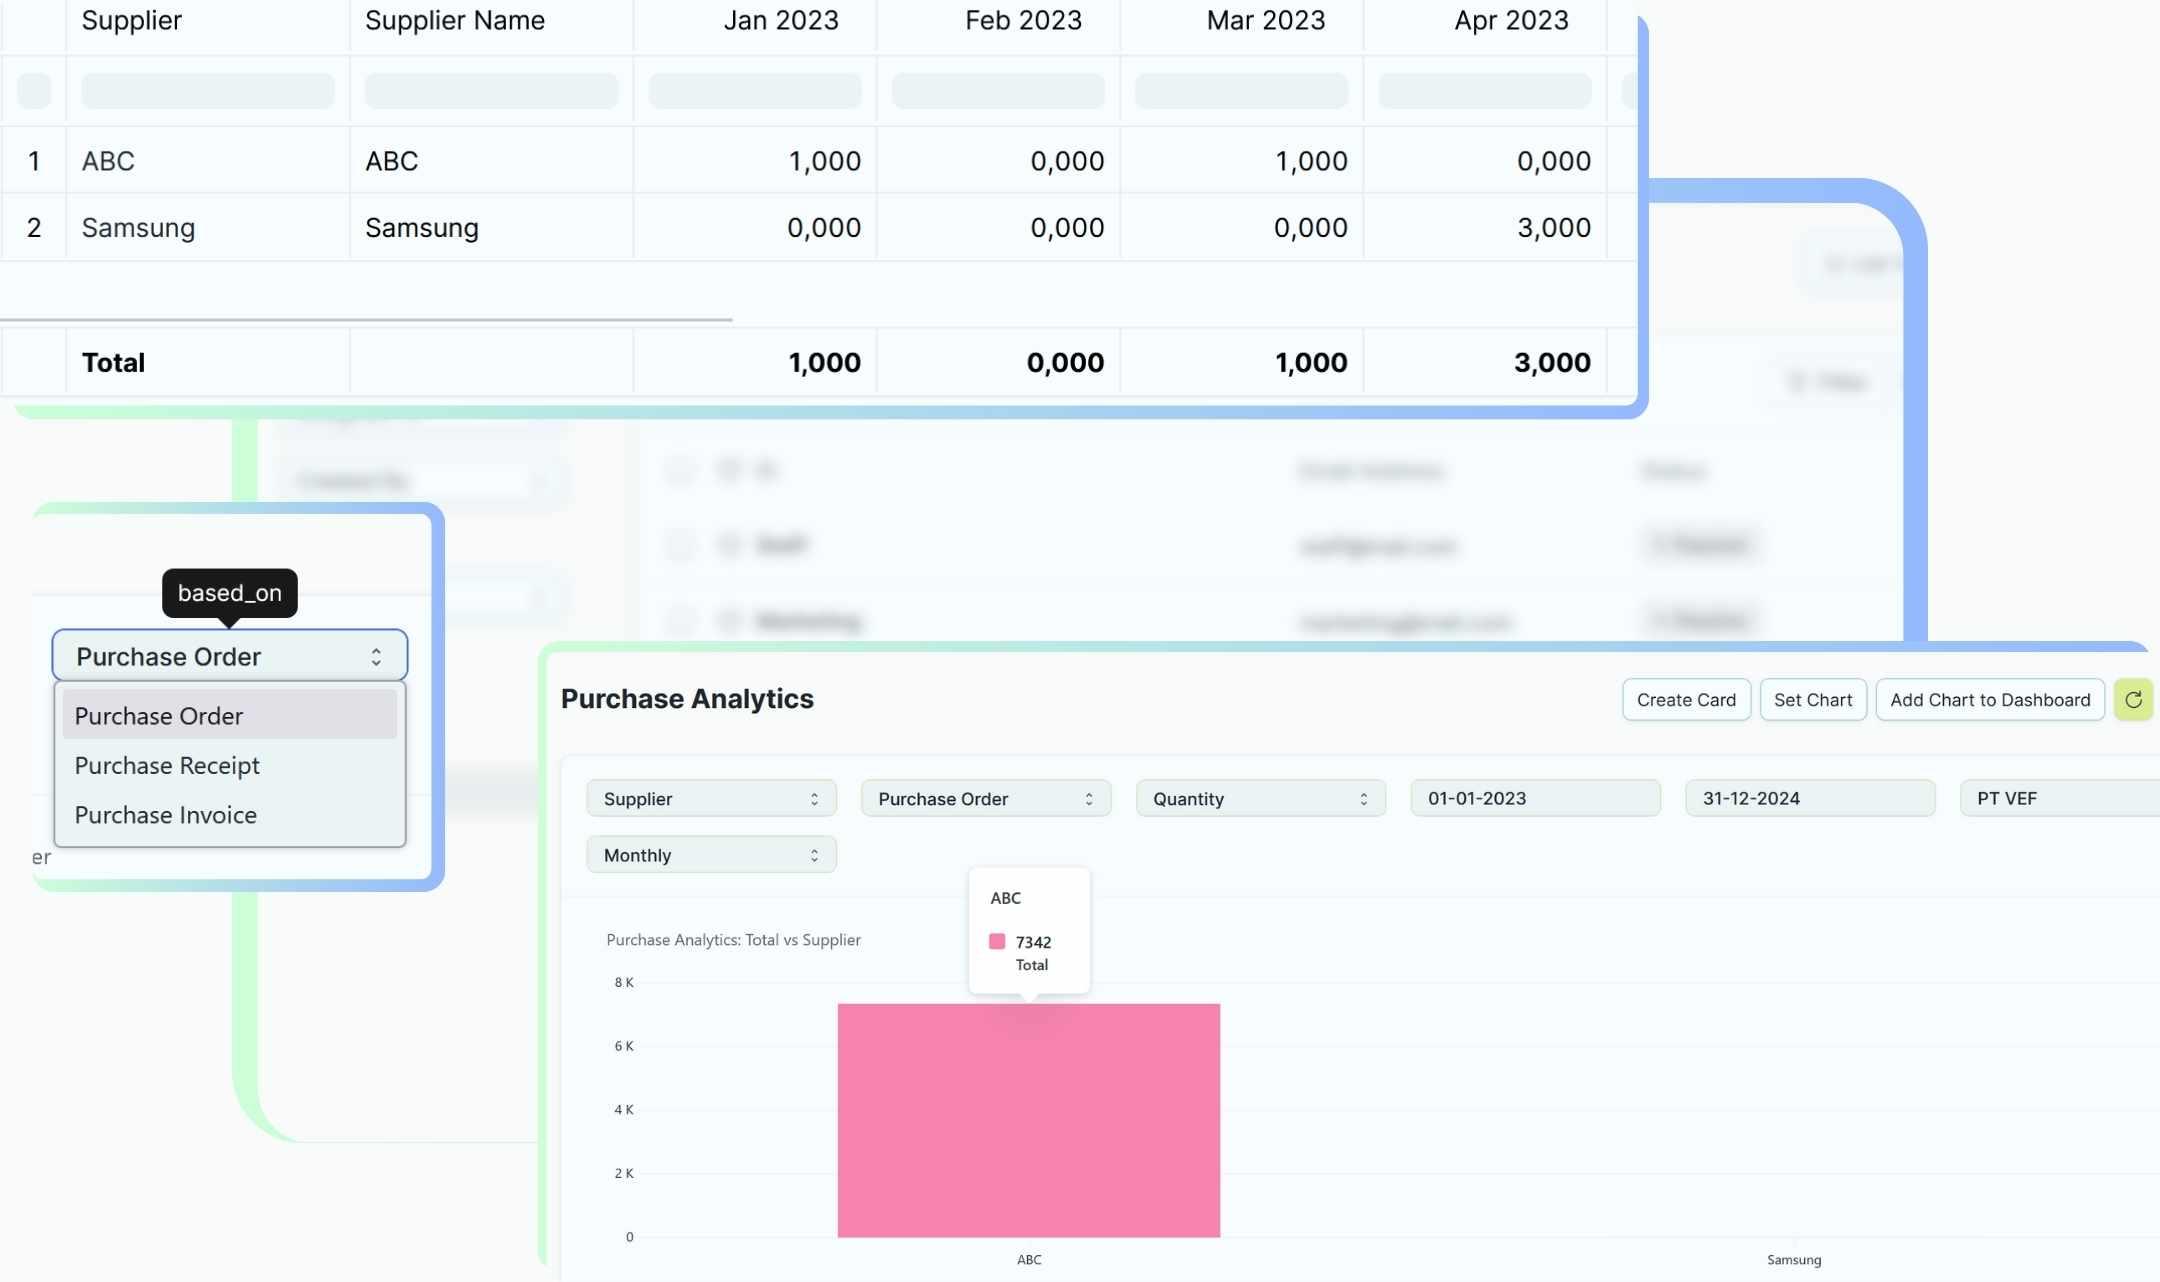Click the Supplier Name column filter box
This screenshot has width=2160, height=1282.
(491, 91)
